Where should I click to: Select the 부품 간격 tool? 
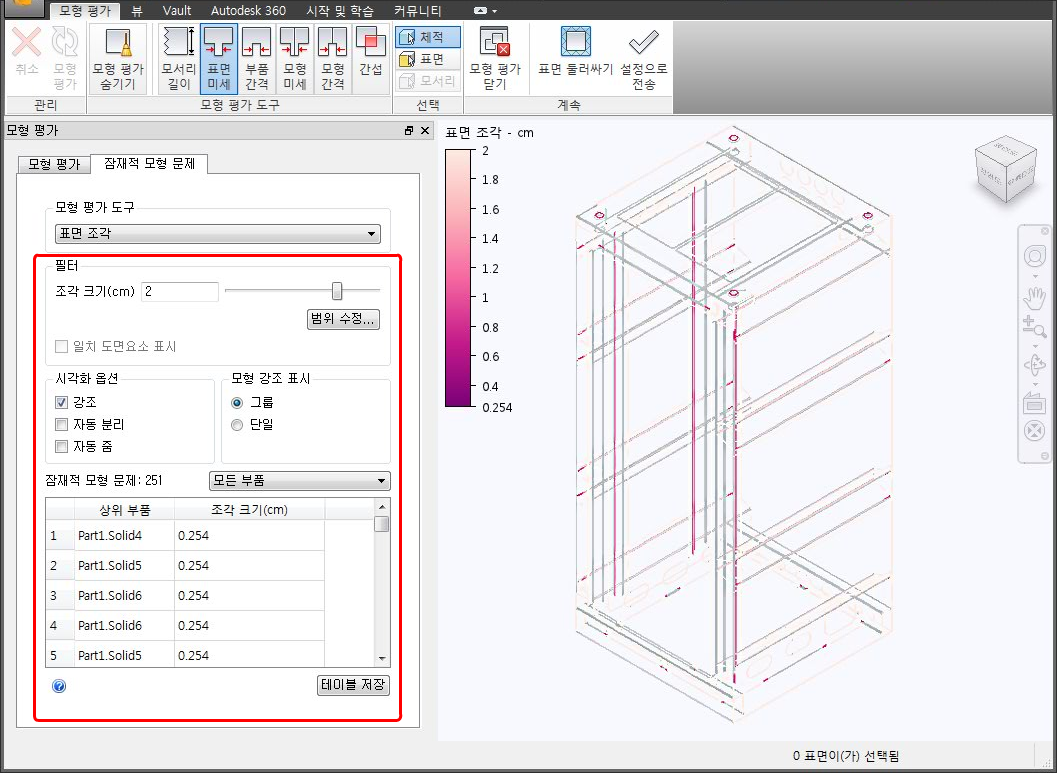(x=256, y=59)
